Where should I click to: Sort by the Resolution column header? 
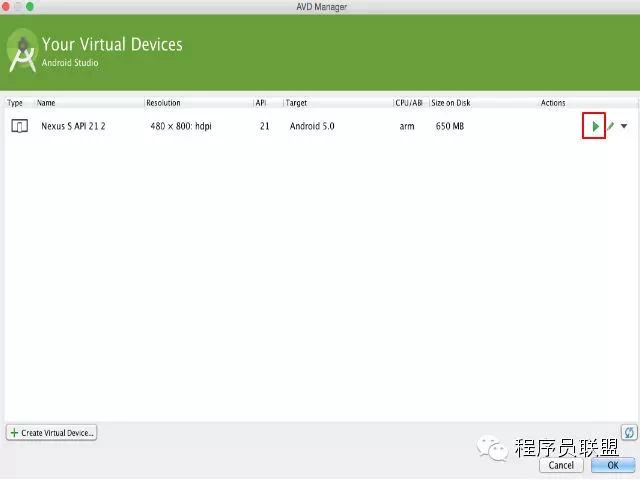(163, 103)
